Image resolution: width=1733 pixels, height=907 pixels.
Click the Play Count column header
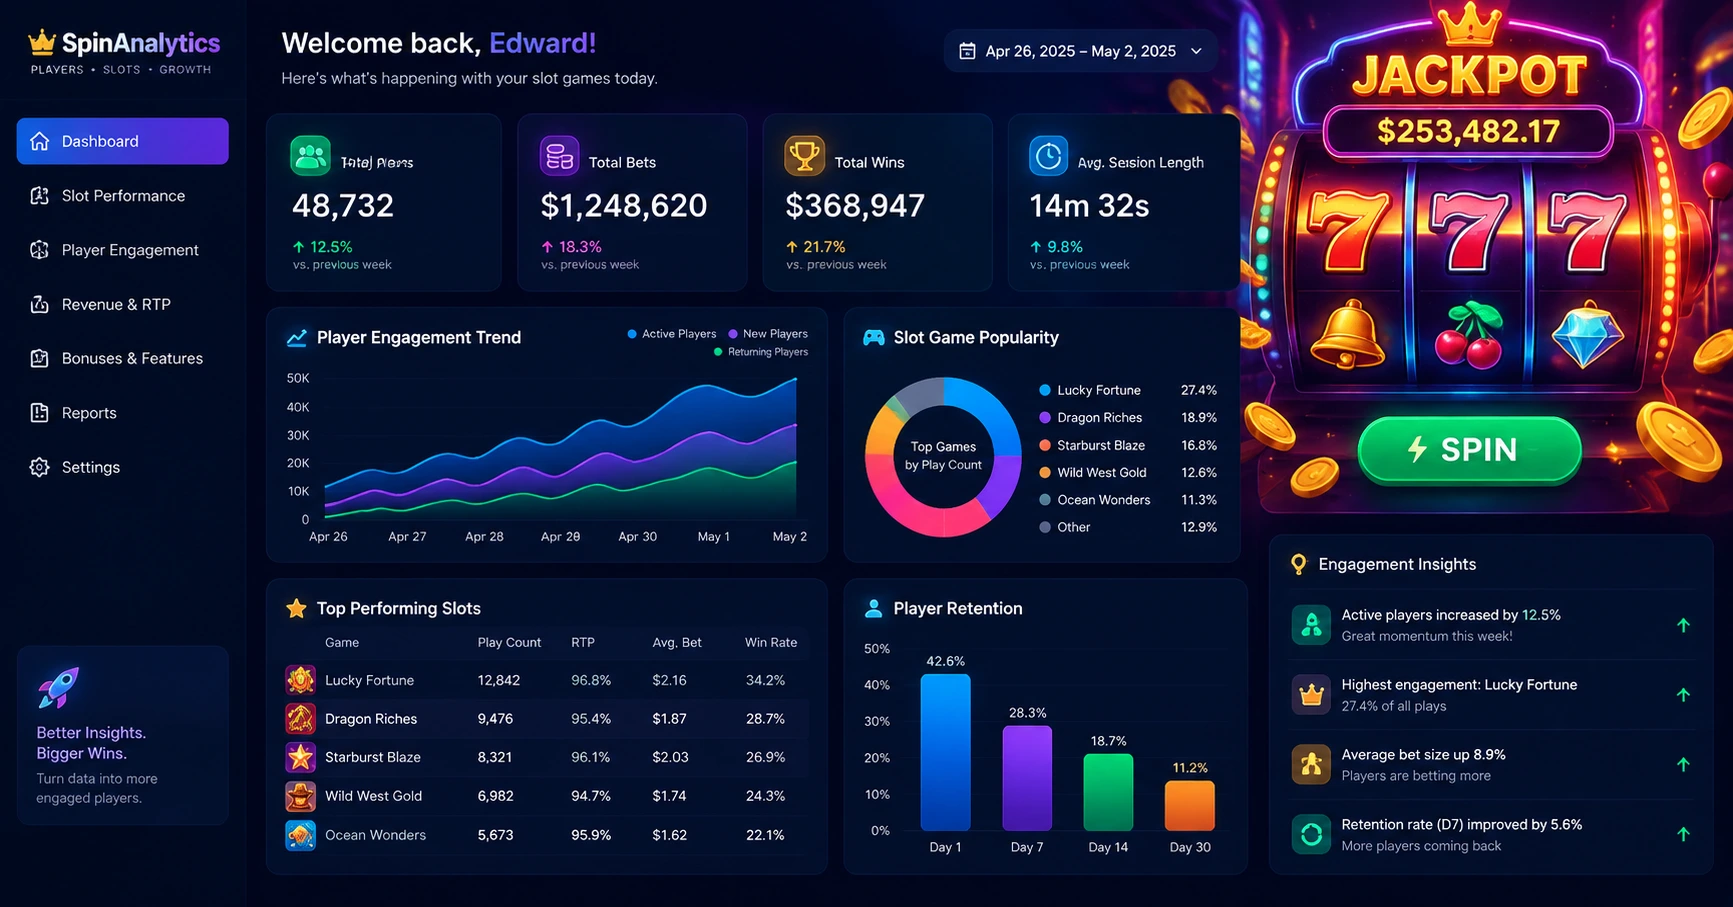pyautogui.click(x=509, y=643)
